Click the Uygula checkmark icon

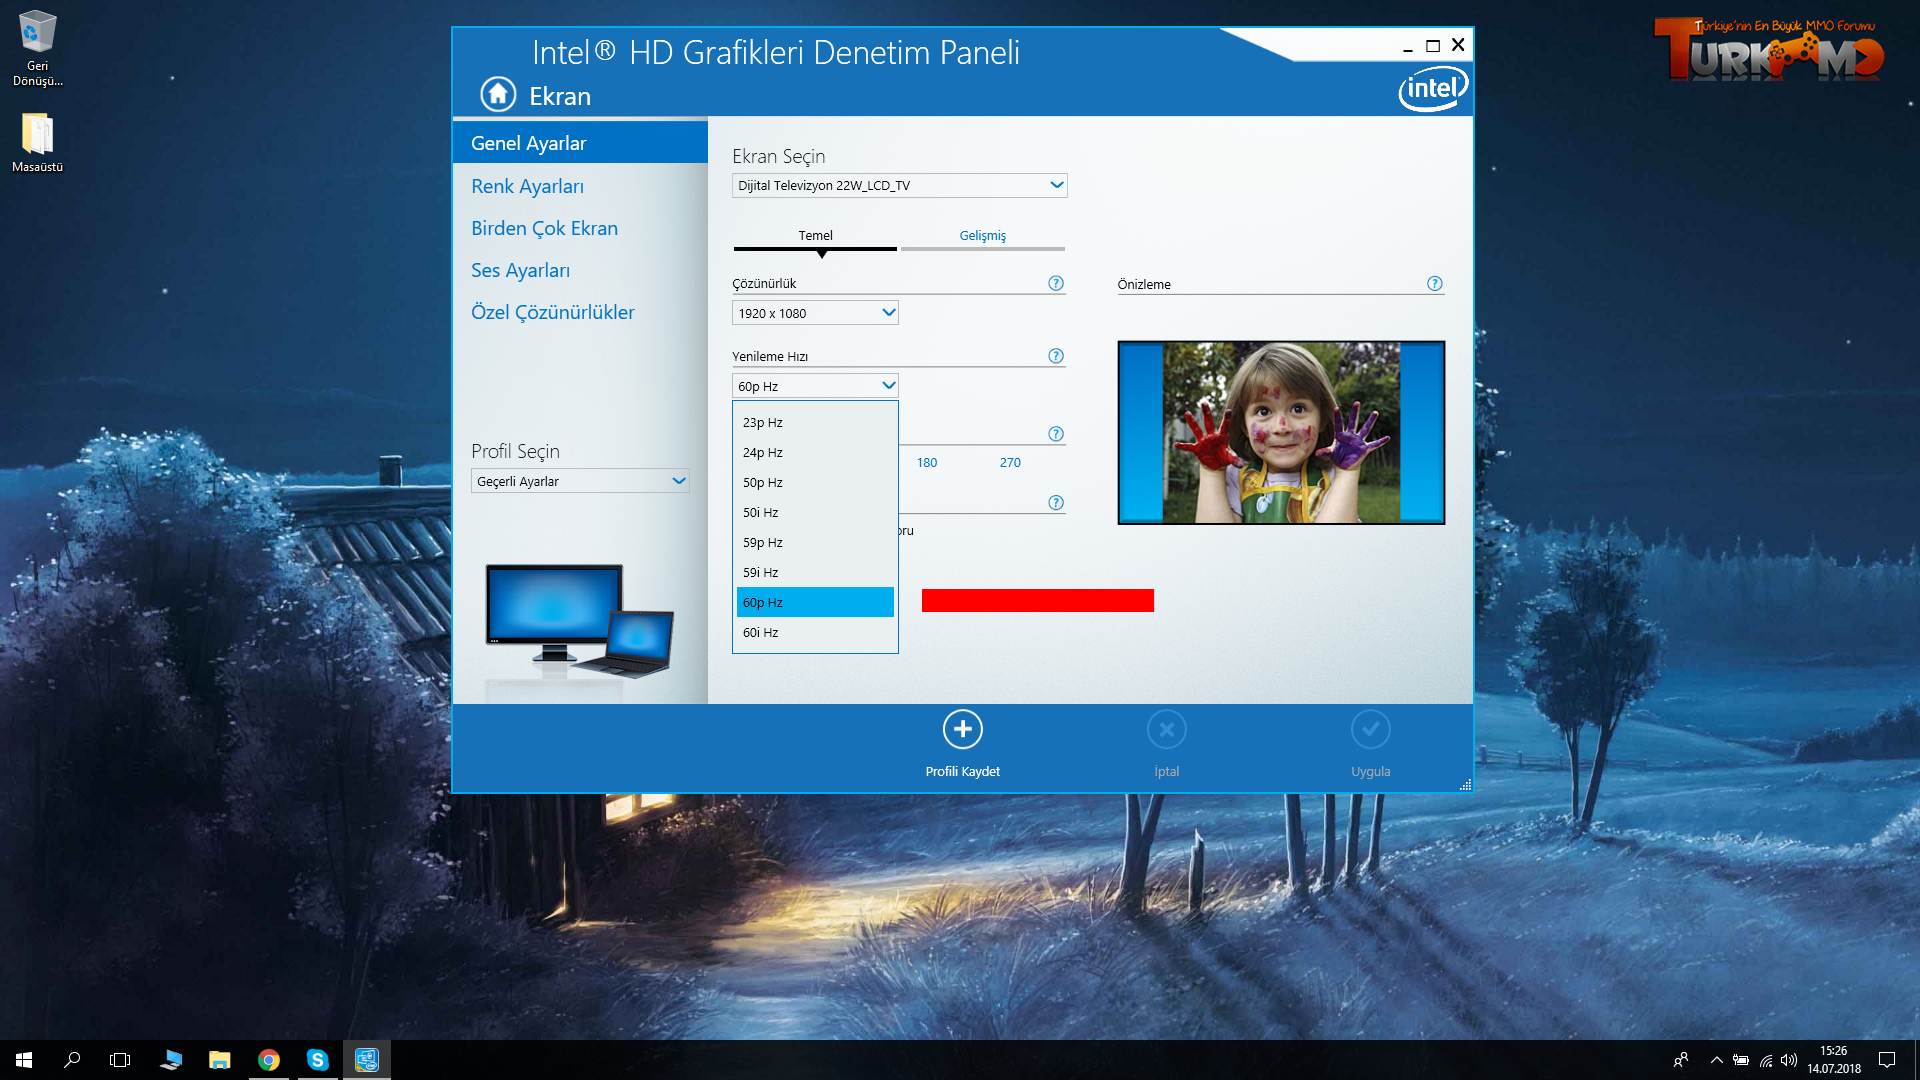[1371, 730]
